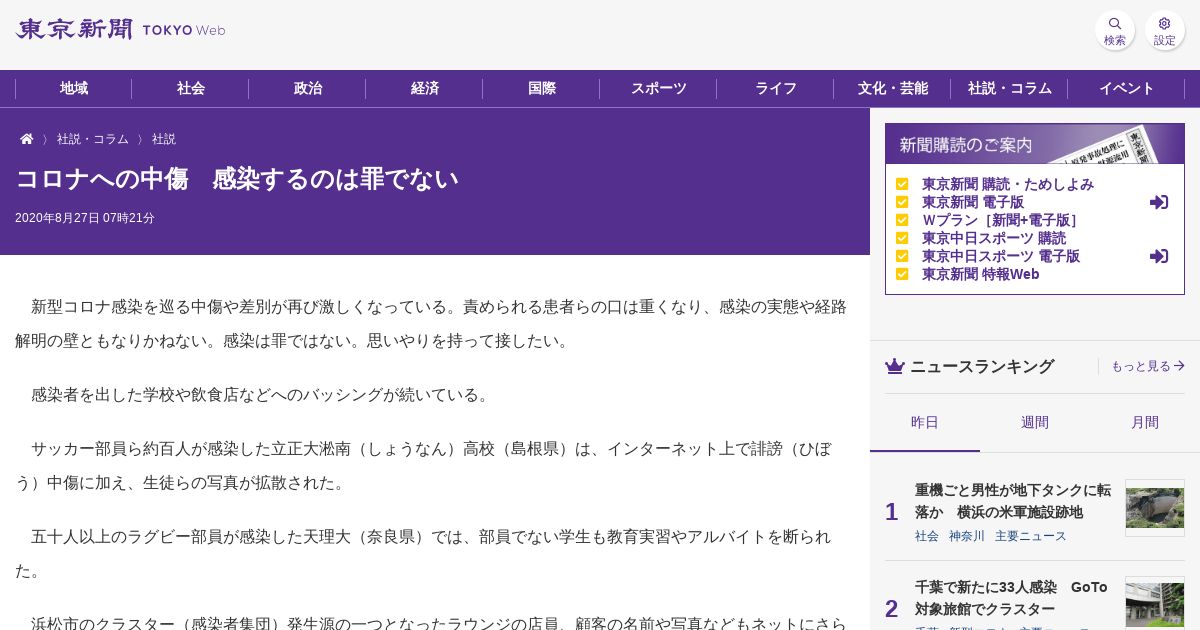The height and width of the screenshot is (630, 1200).
Task: Click checkmark icon beside 東京中日スポーツ 購読
Action: click(x=902, y=238)
